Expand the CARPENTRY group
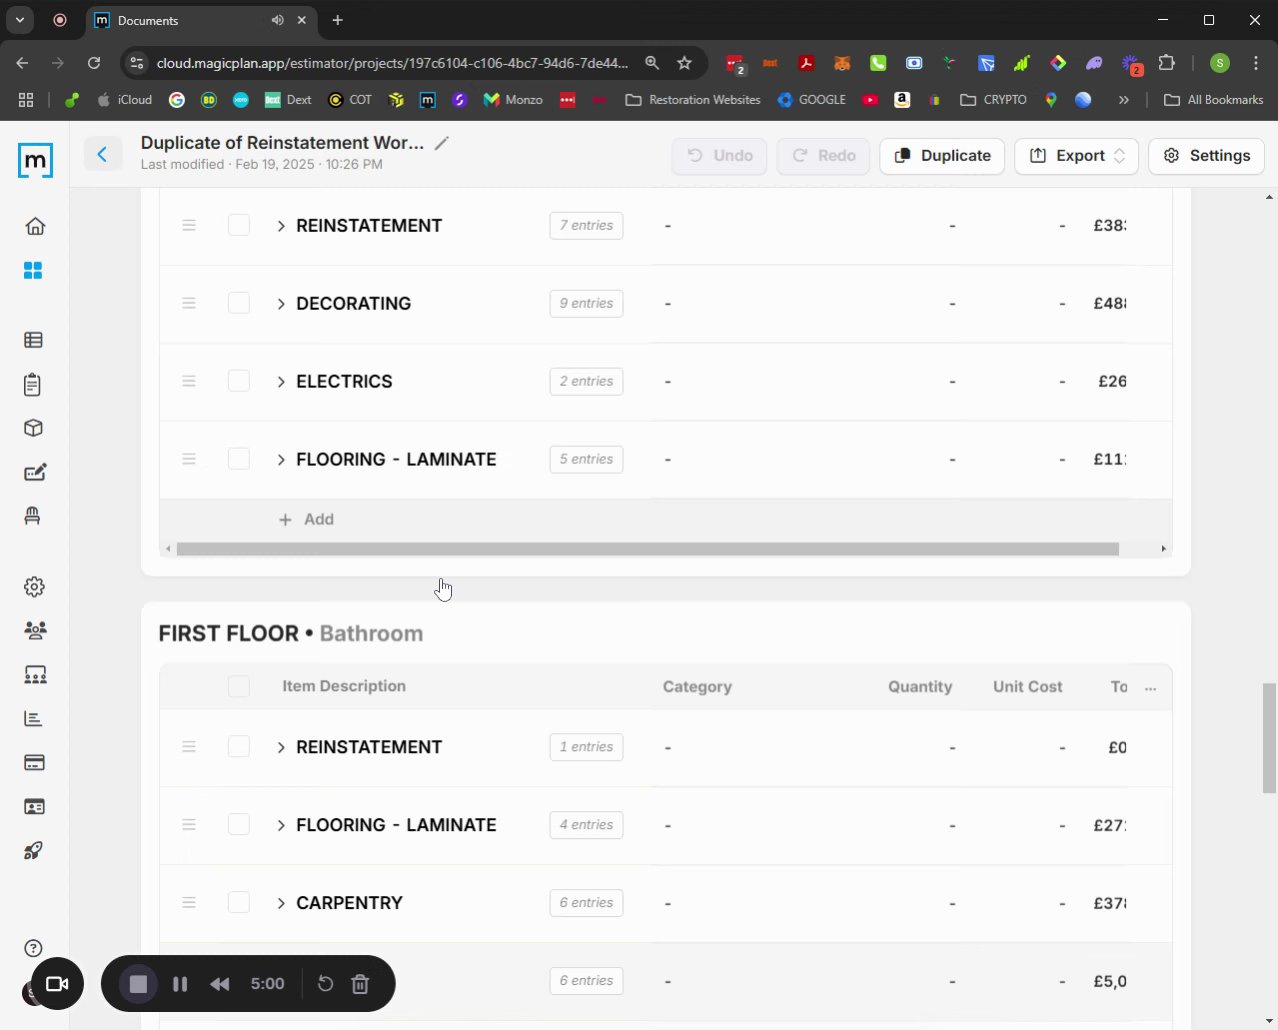Viewport: 1278px width, 1030px height. click(281, 903)
